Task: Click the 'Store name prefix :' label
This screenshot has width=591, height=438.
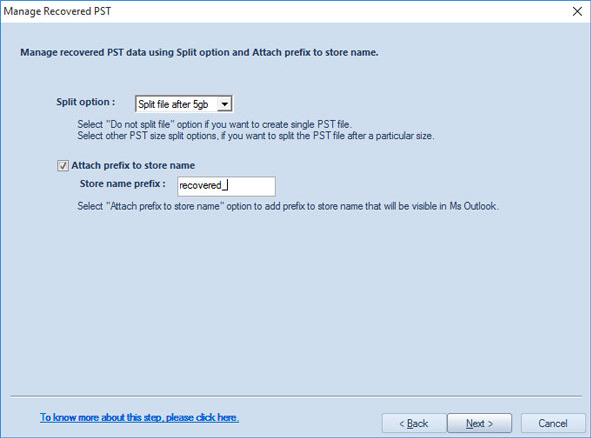Action: [x=122, y=184]
